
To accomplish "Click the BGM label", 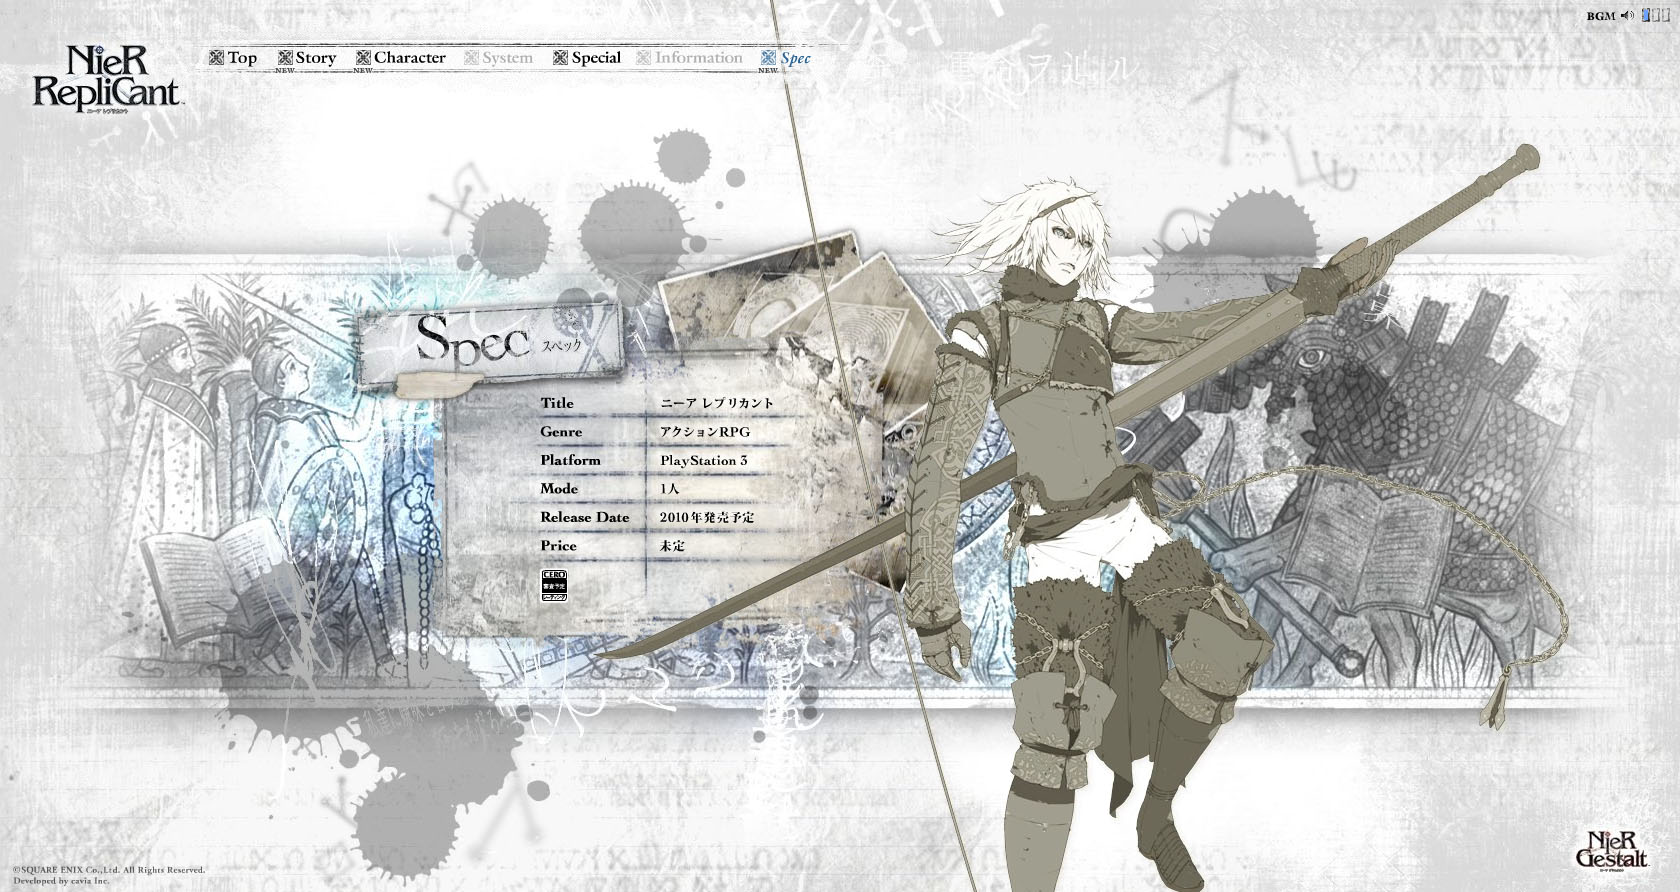I will (1601, 16).
